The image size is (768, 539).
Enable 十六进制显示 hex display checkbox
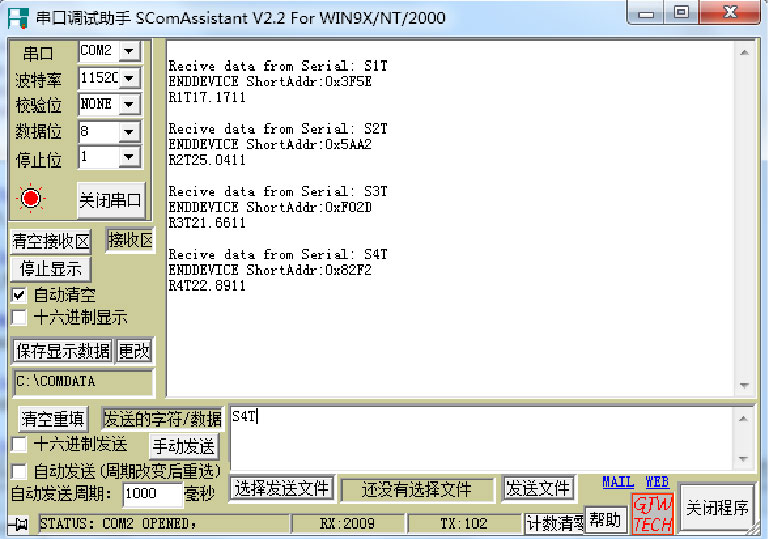click(x=19, y=318)
